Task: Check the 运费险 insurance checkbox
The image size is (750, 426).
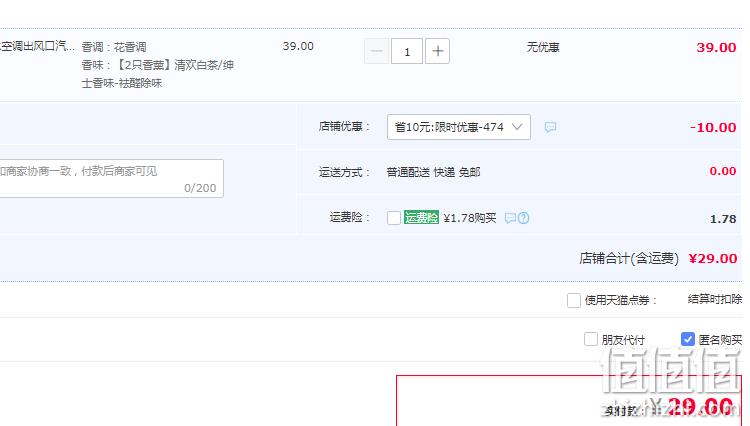Action: (394, 218)
